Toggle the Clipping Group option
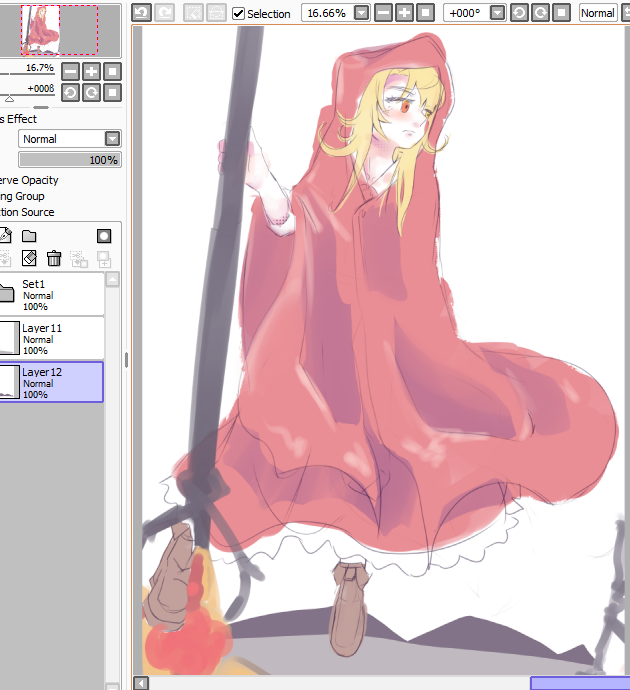Screen dimensions: 630x690 (x=22, y=196)
